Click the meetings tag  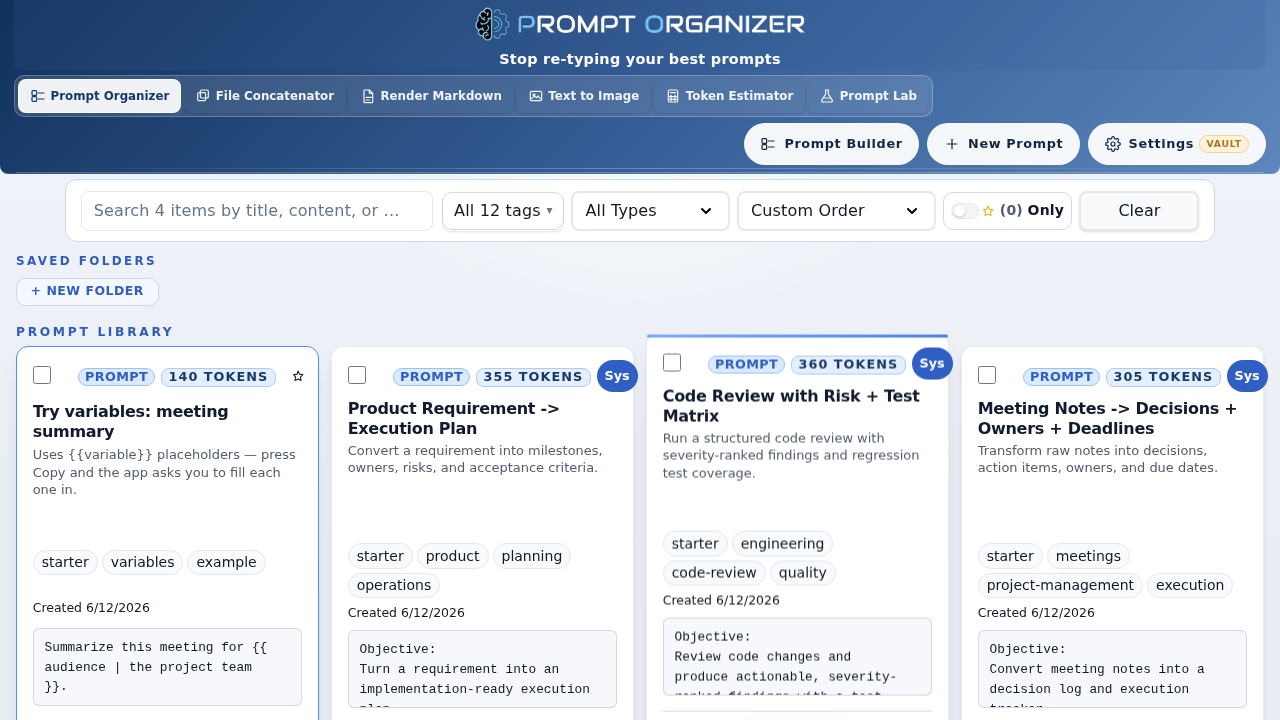tap(1088, 556)
